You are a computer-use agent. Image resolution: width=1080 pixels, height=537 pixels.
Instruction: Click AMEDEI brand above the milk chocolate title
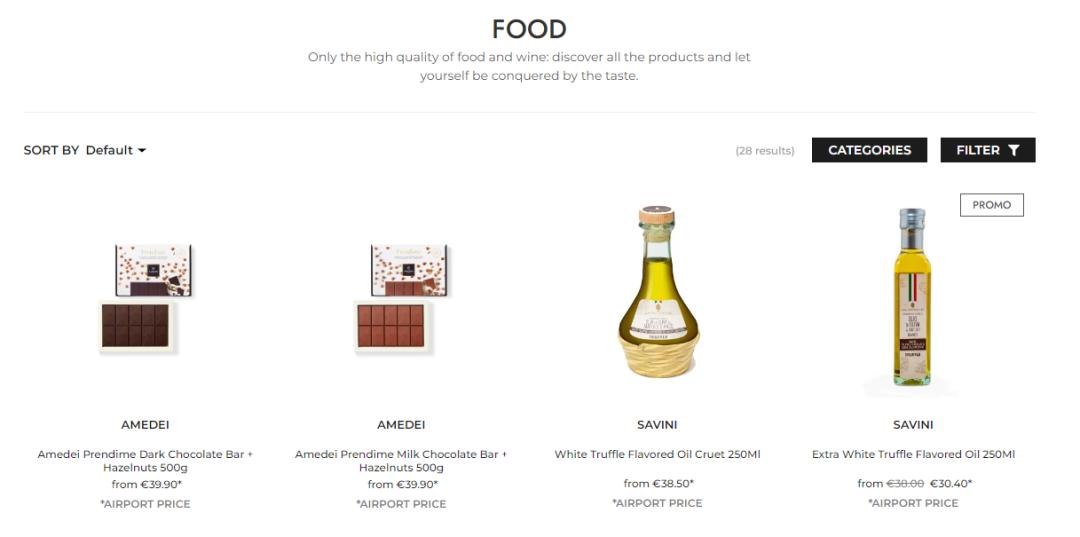pyautogui.click(x=401, y=425)
